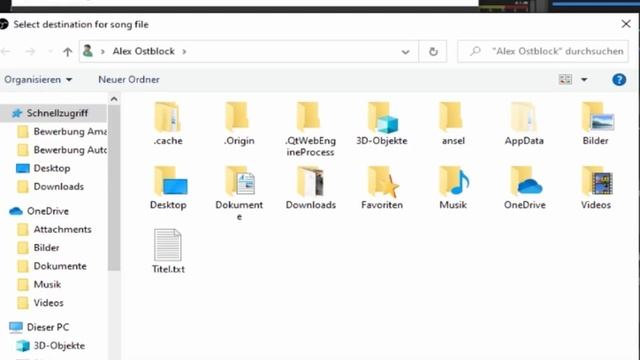
Task: Open the Videos folder in file pane
Action: (x=597, y=181)
